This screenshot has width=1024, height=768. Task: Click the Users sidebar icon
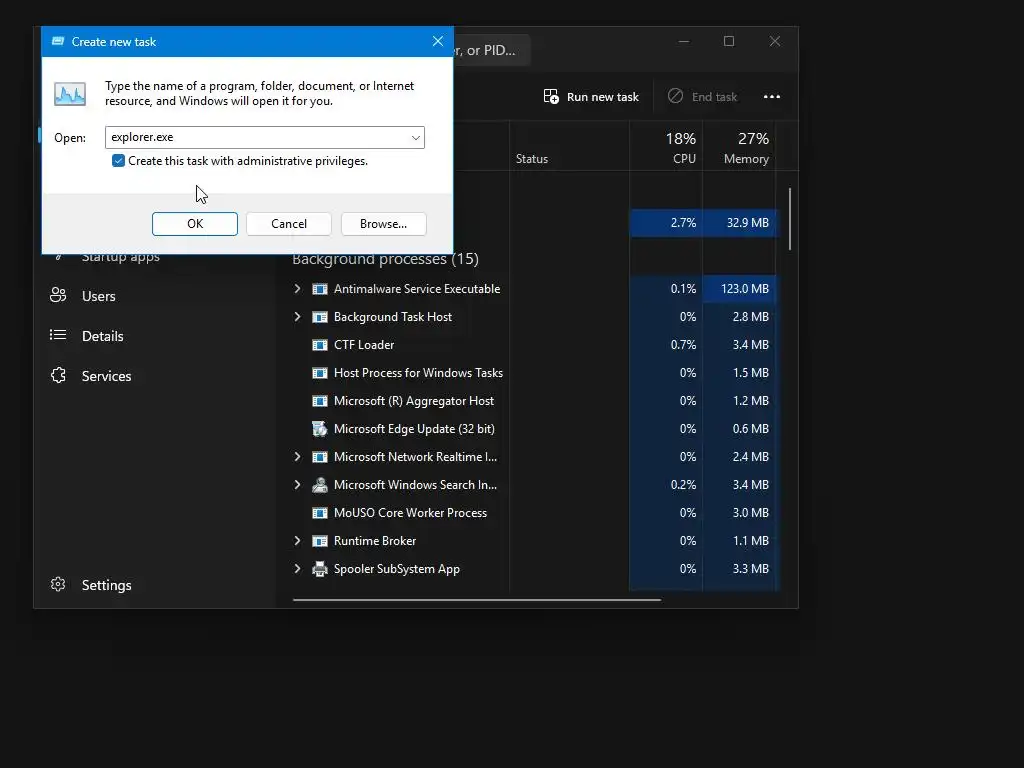[58, 295]
